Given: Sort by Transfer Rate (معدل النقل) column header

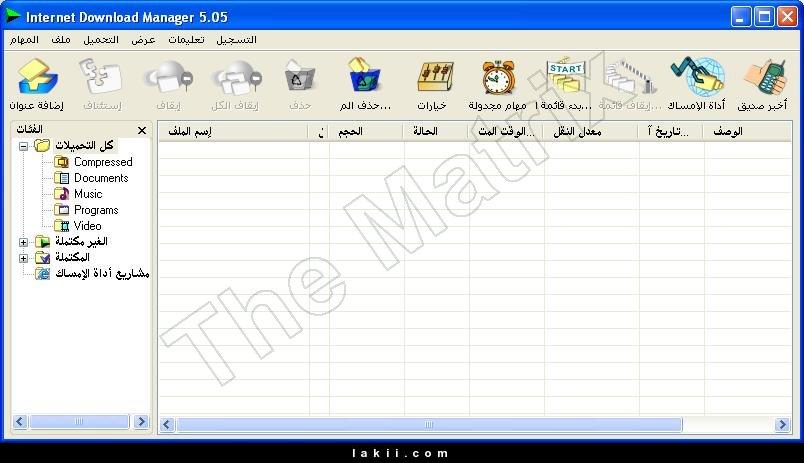Looking at the screenshot, I should pos(591,131).
